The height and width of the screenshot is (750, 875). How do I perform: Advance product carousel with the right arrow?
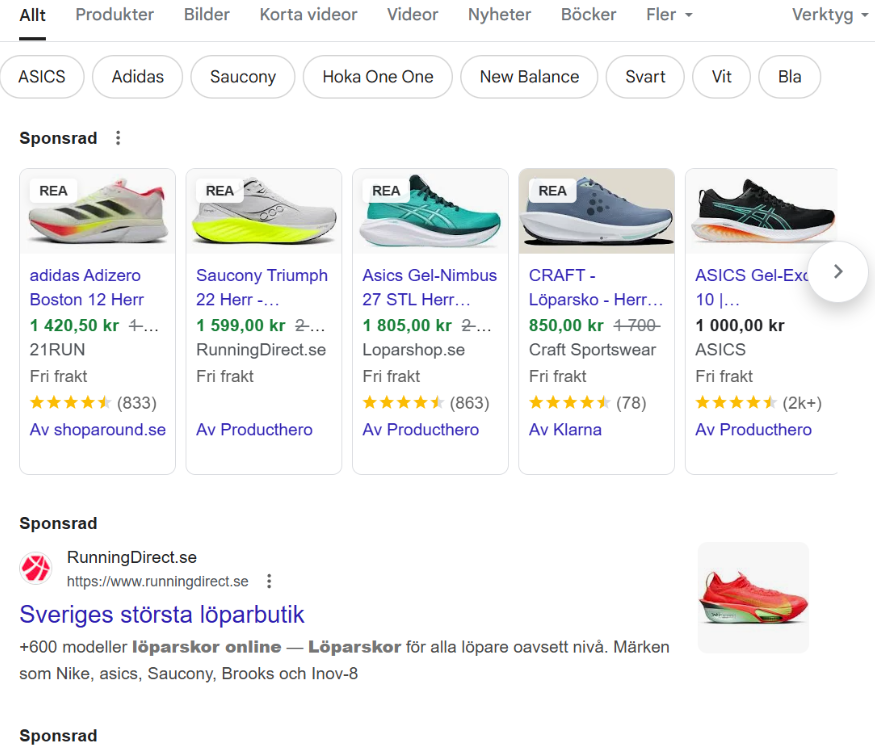click(x=837, y=272)
